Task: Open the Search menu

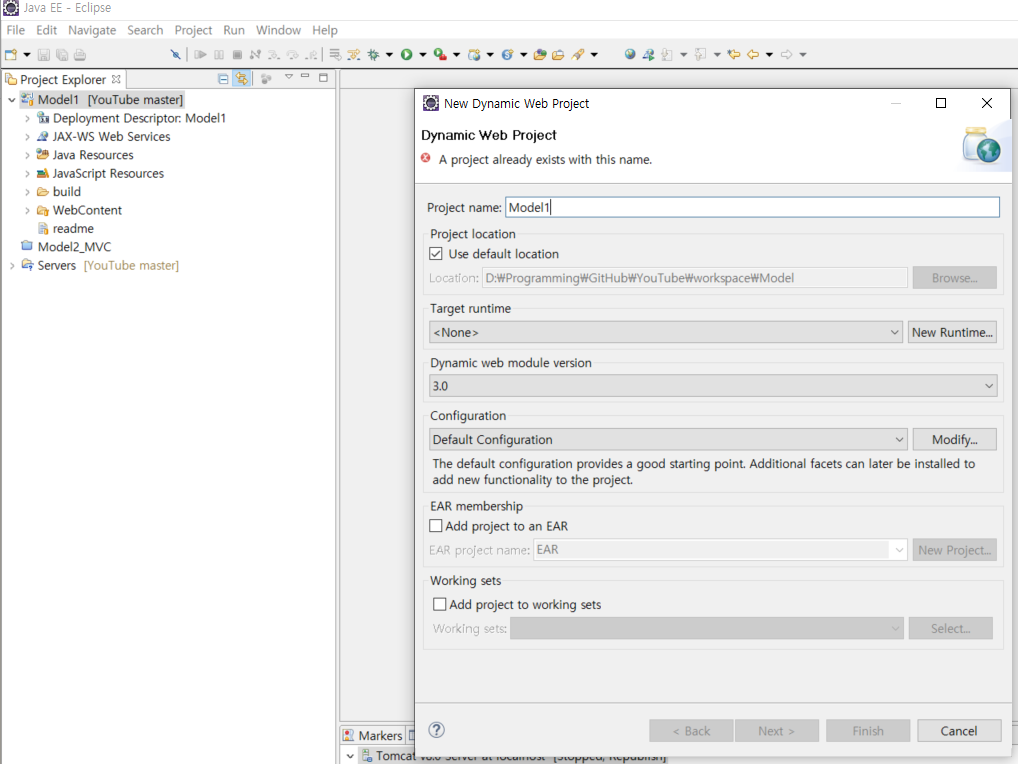Action: pyautogui.click(x=145, y=31)
